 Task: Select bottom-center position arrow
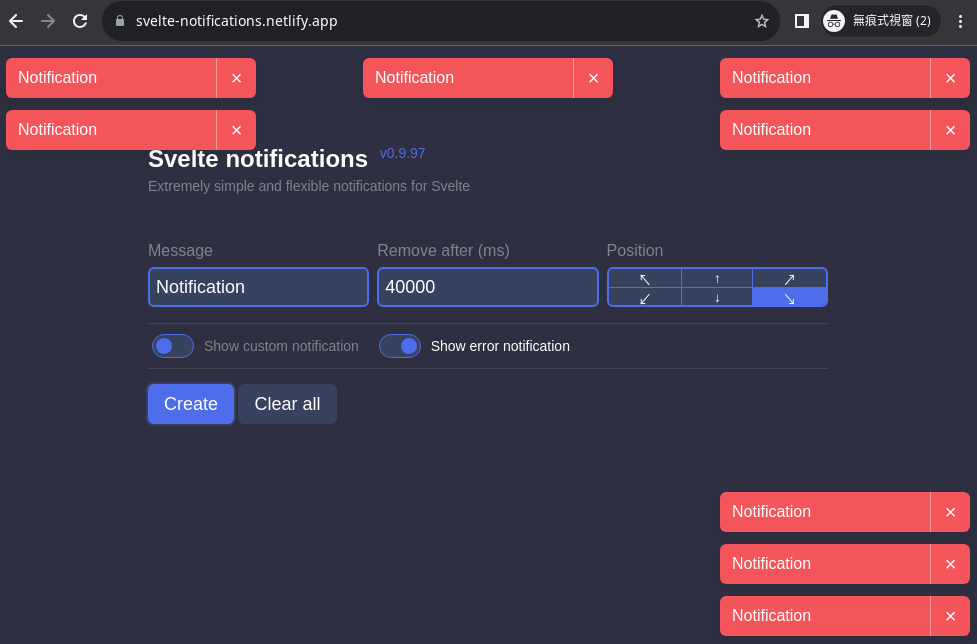pyautogui.click(x=717, y=298)
